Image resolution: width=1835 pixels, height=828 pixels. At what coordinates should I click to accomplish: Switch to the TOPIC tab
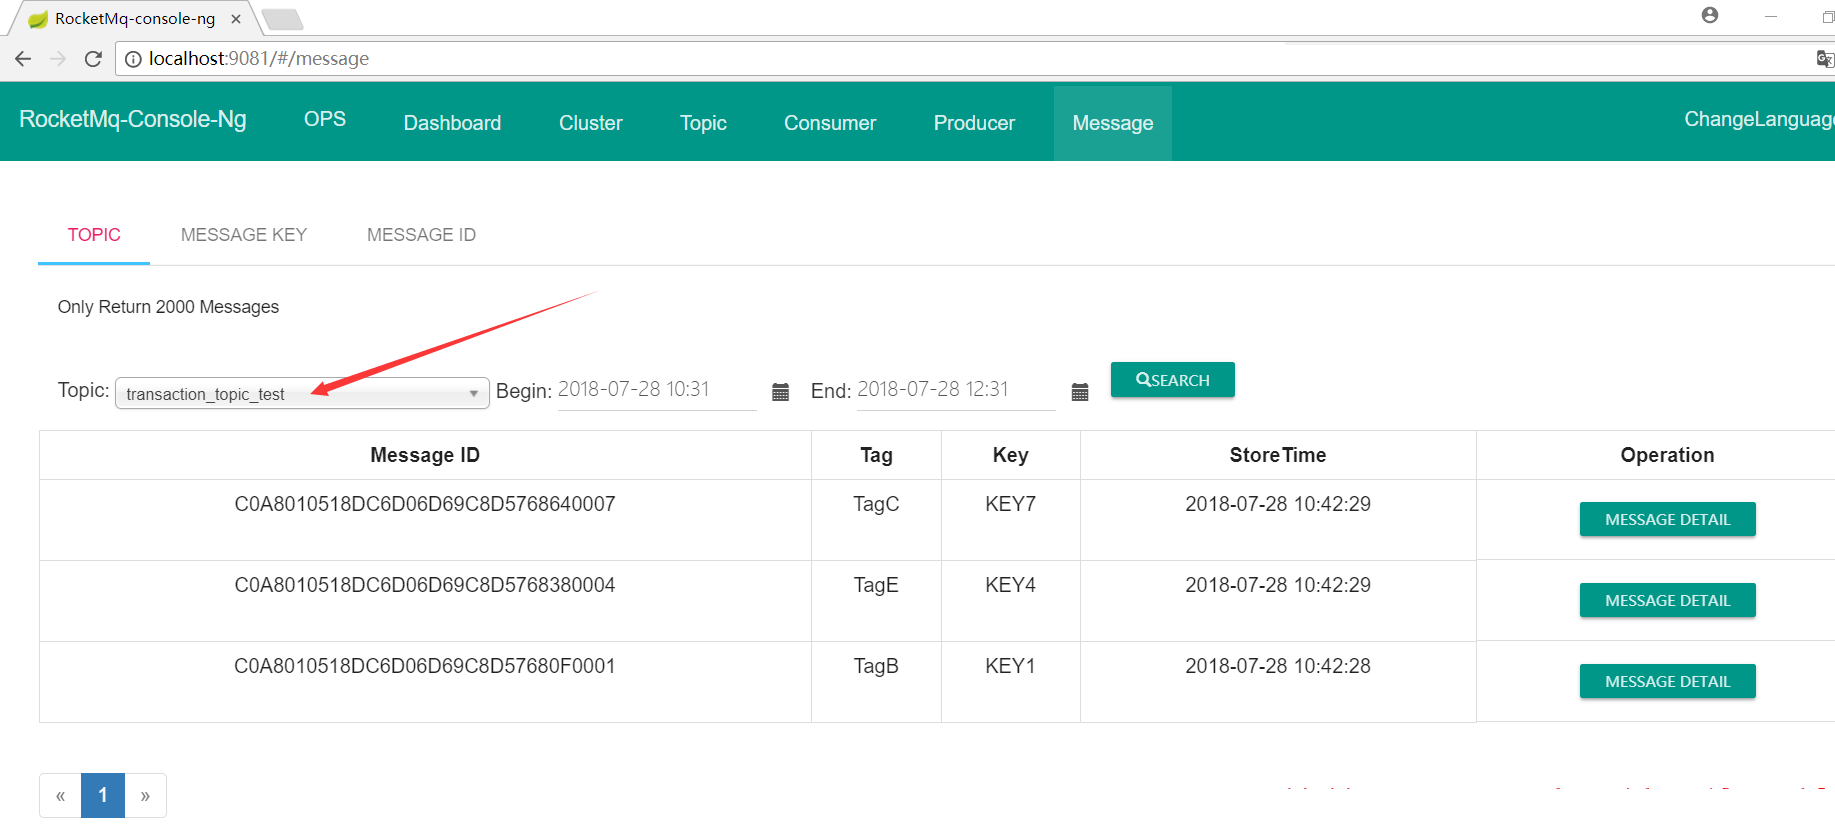coord(94,235)
